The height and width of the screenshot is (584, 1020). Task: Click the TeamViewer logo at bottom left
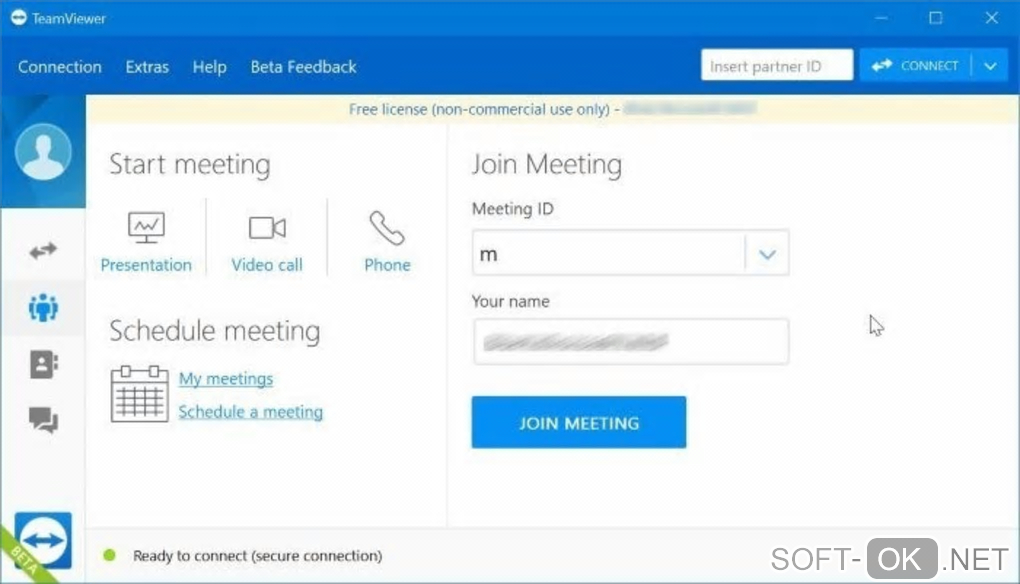tap(44, 542)
